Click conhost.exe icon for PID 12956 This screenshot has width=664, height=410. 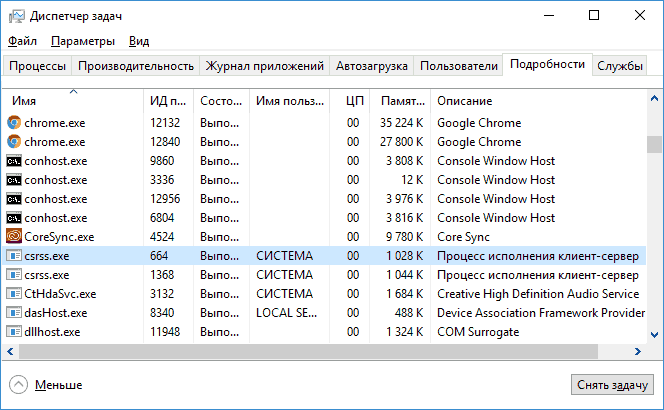pyautogui.click(x=14, y=199)
